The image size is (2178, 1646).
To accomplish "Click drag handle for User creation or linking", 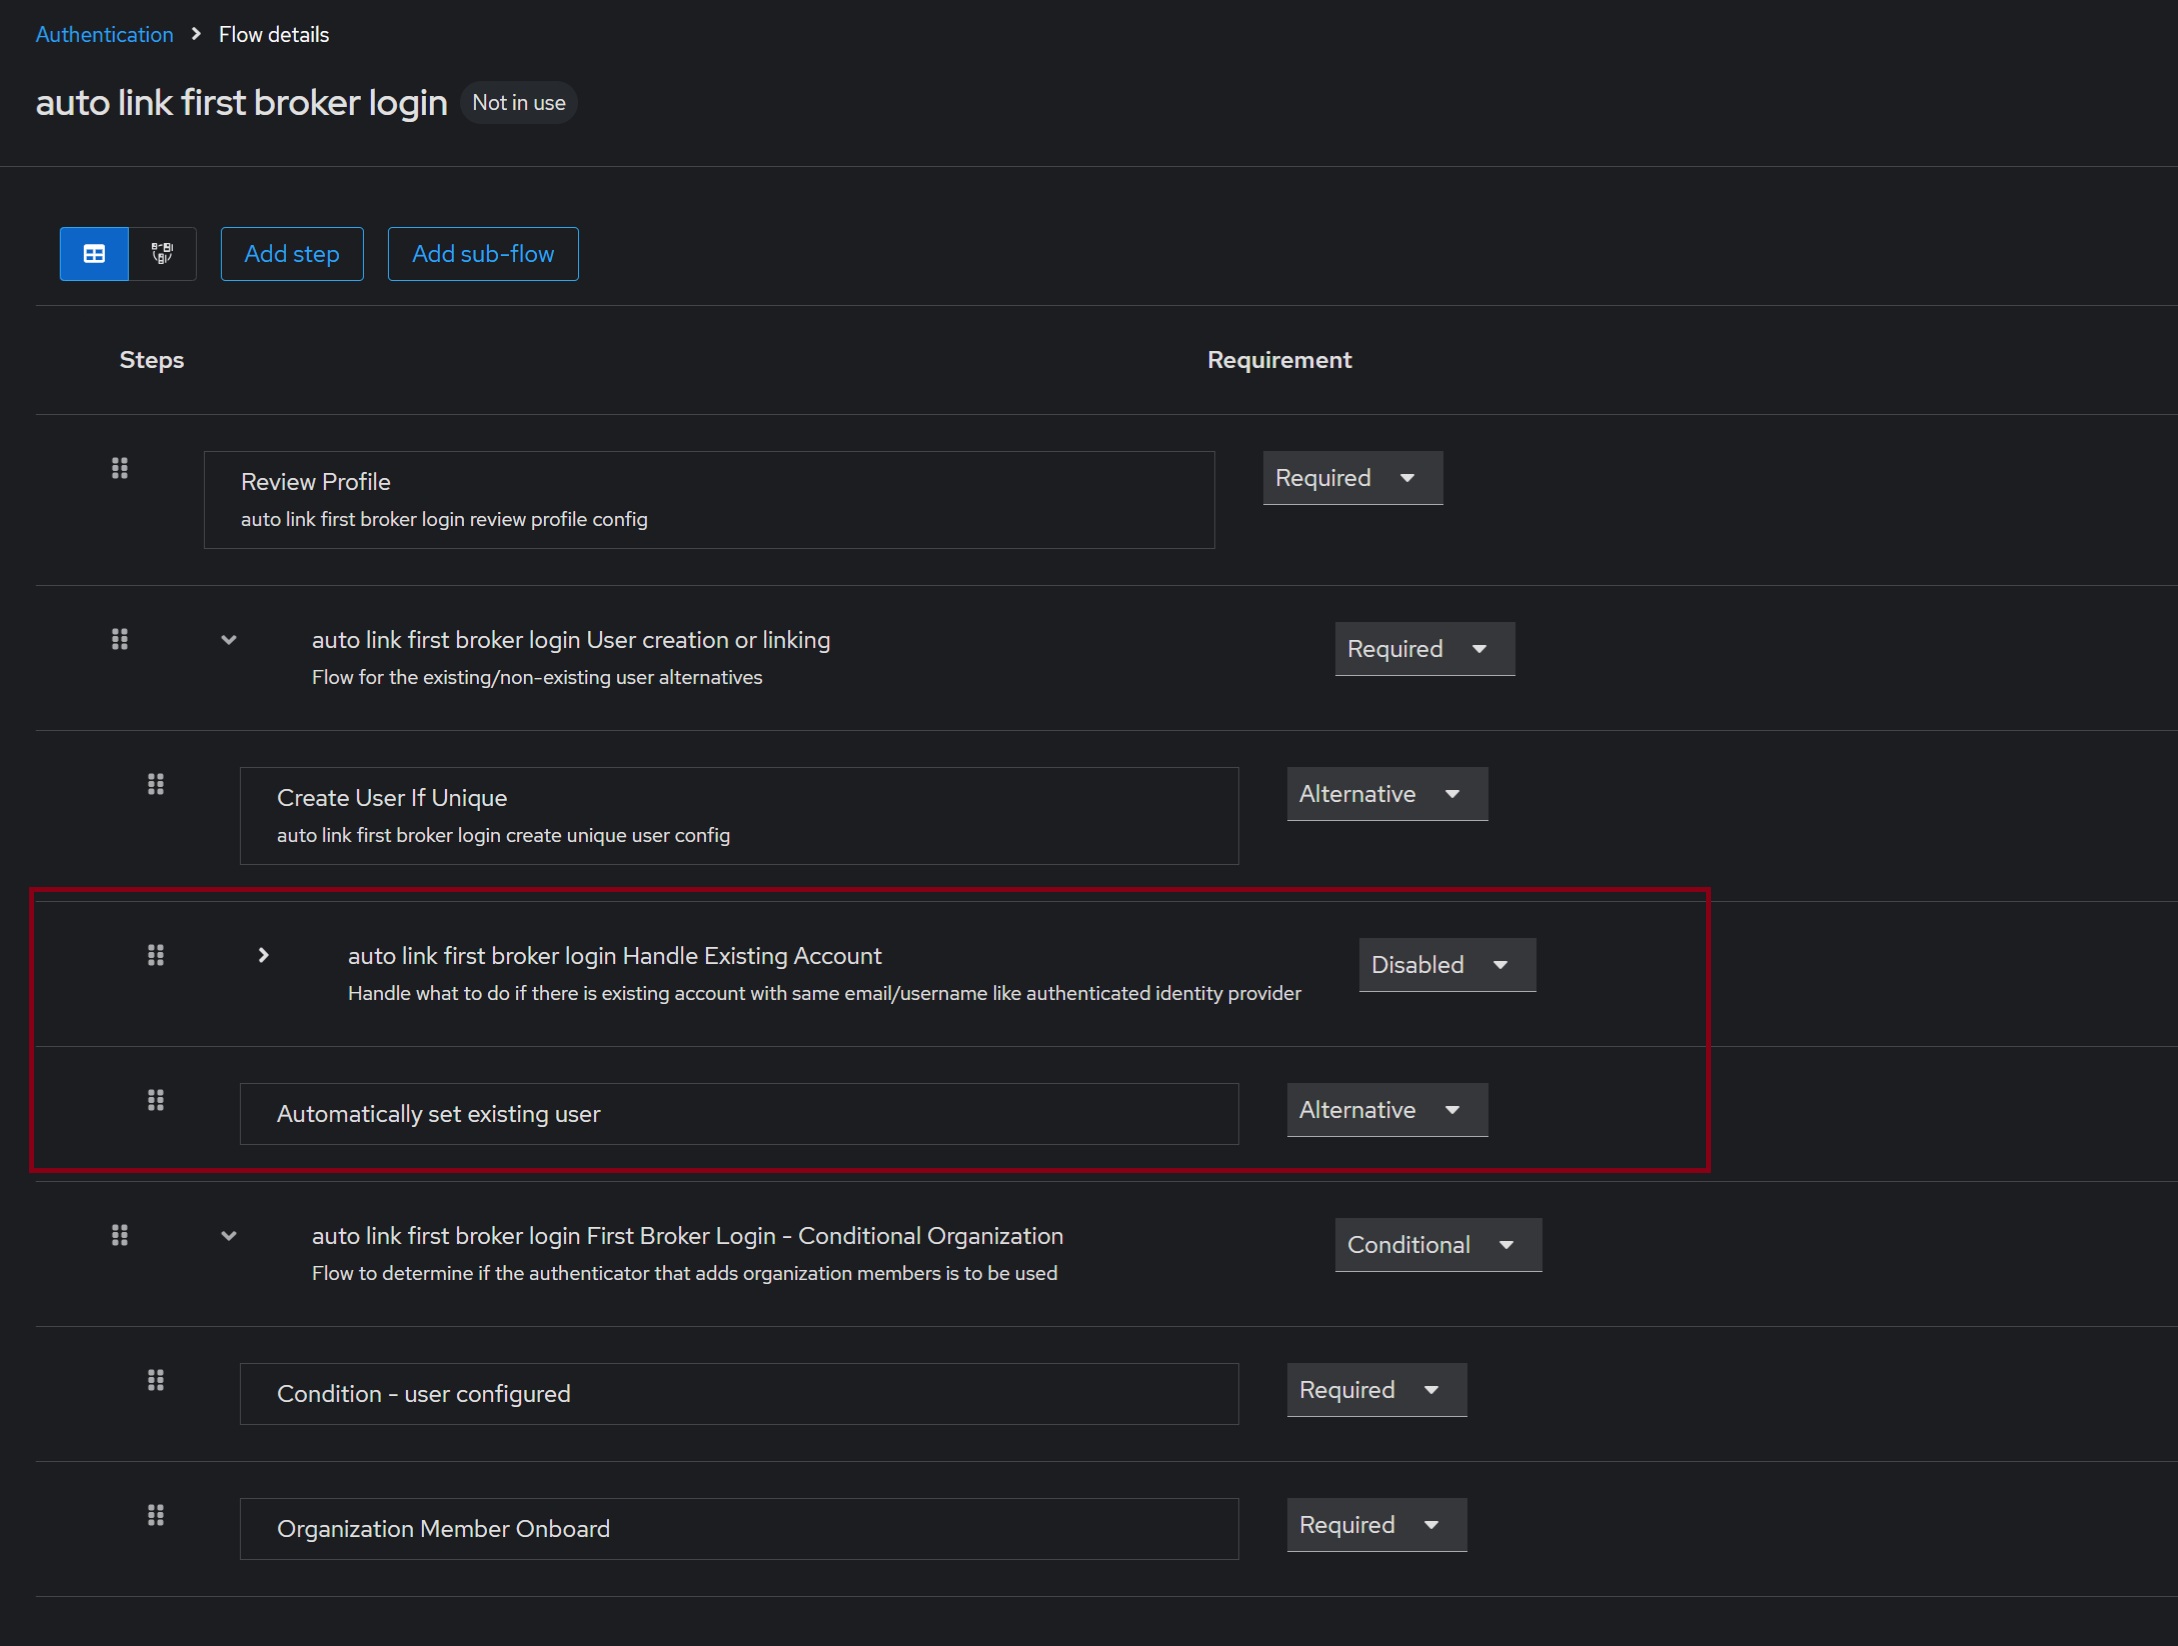I will click(120, 639).
